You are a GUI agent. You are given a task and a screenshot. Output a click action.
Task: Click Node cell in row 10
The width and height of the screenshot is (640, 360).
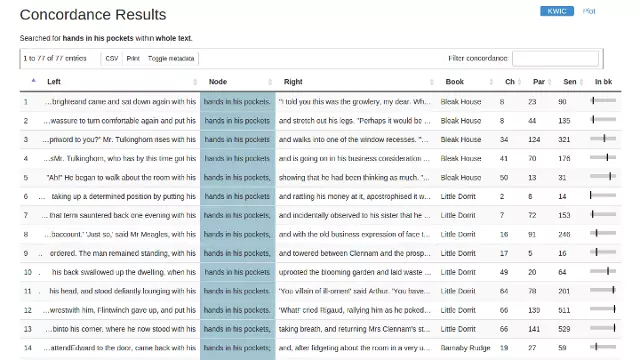(237, 272)
